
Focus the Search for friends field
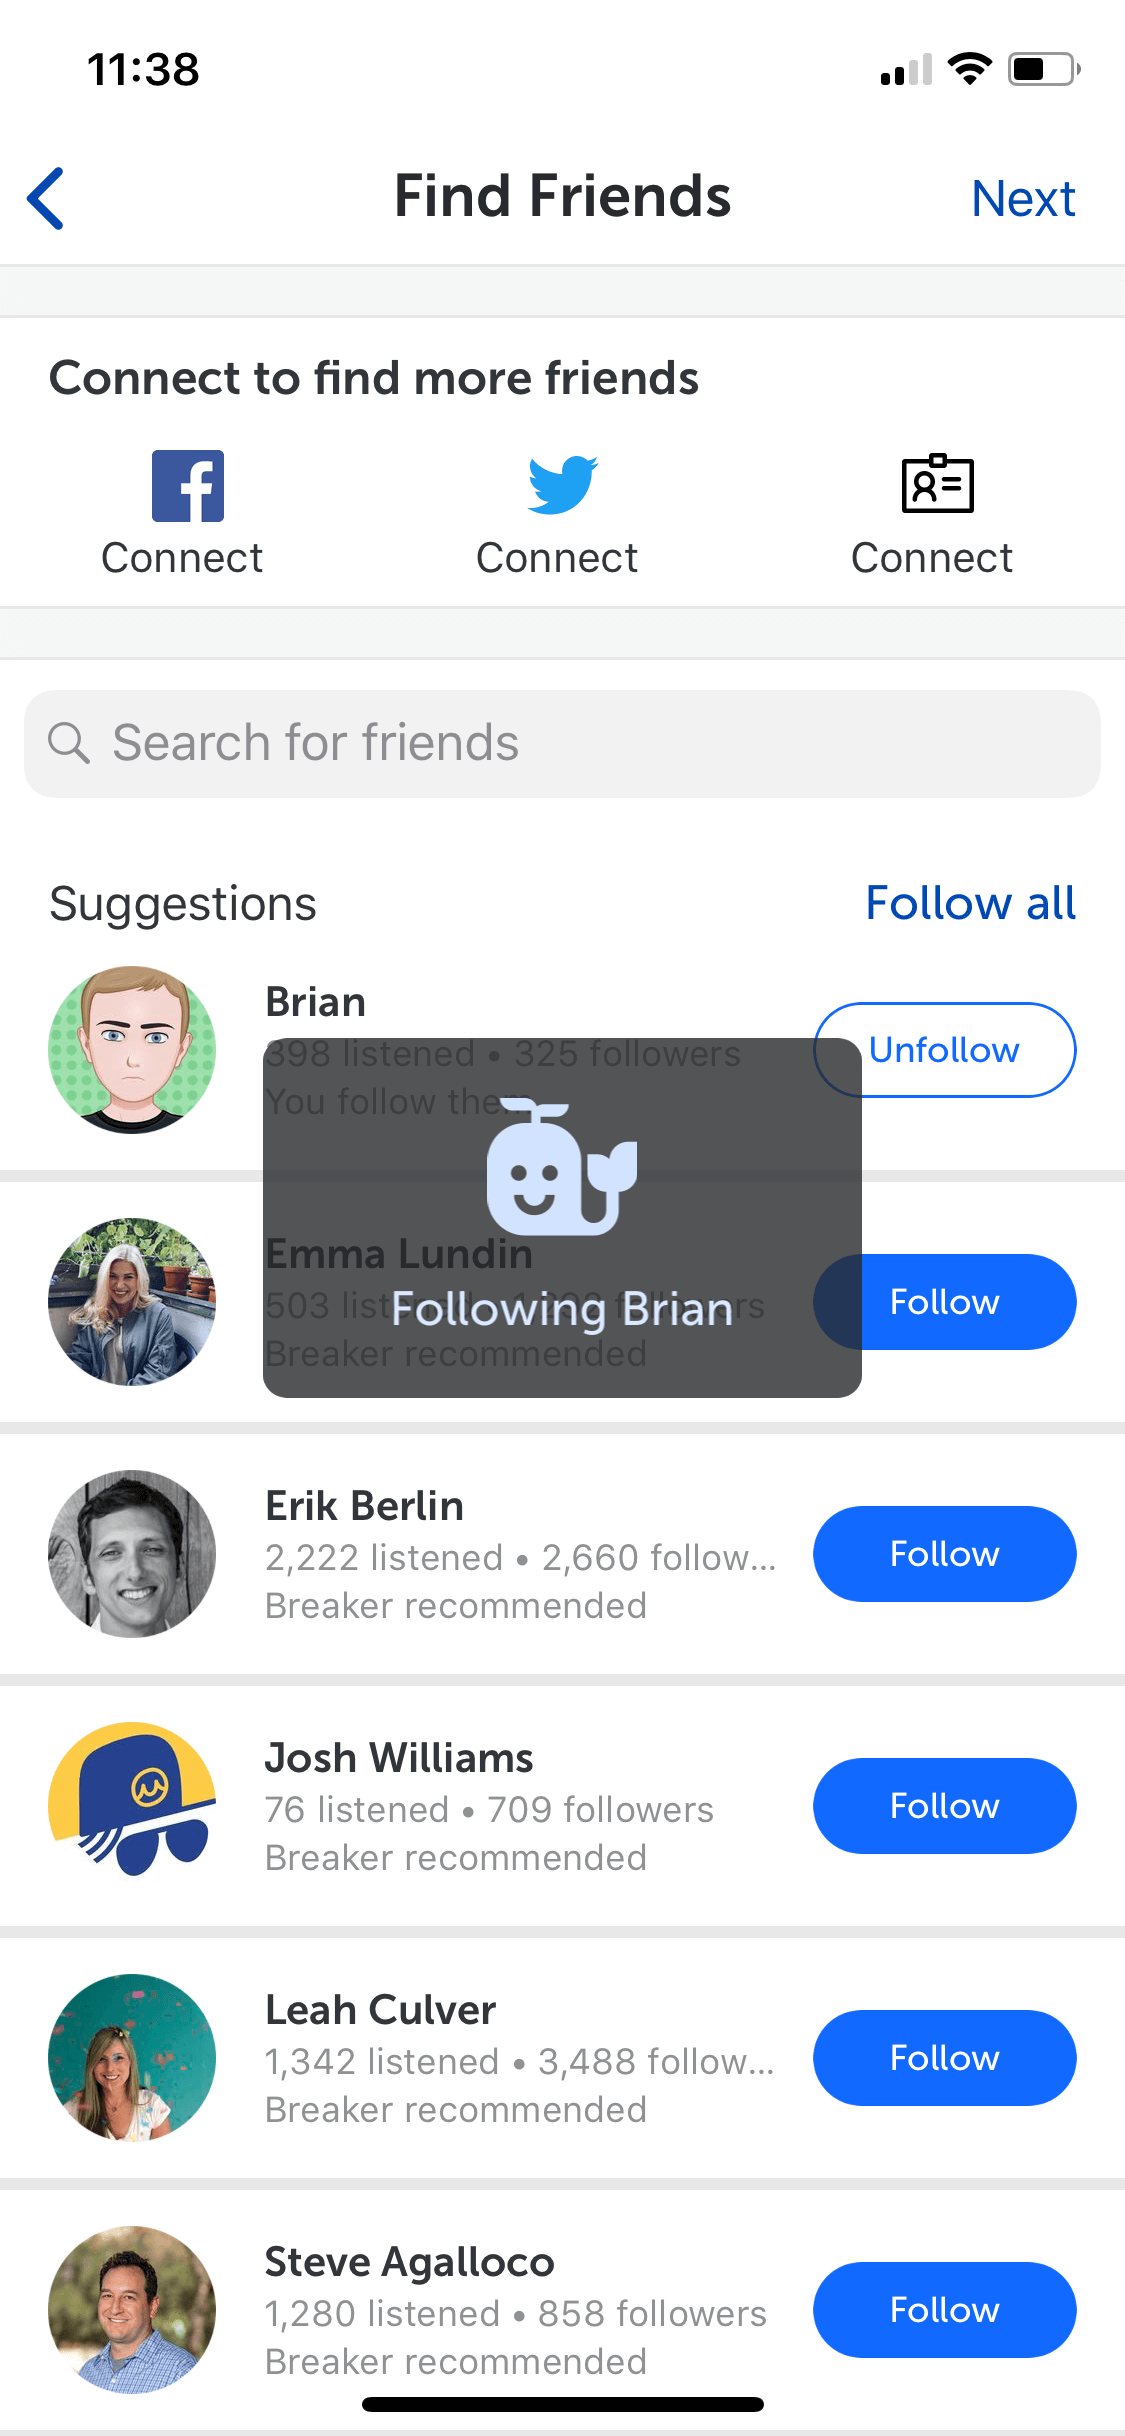pos(562,744)
